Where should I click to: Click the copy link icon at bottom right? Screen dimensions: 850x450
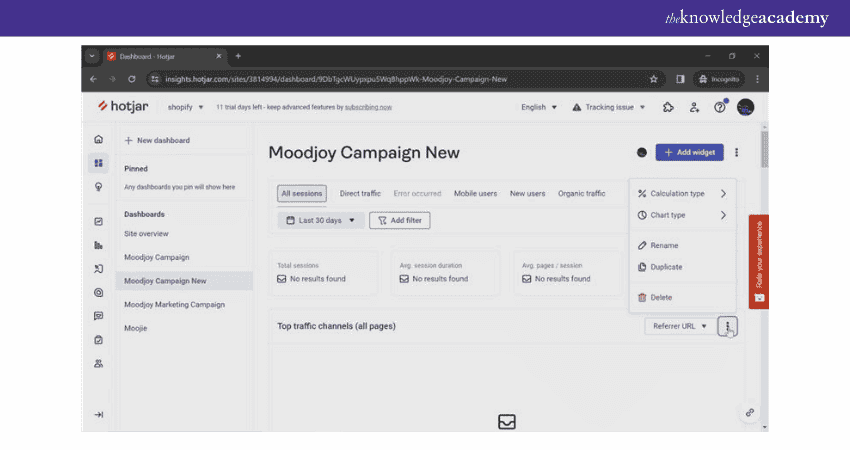(749, 412)
